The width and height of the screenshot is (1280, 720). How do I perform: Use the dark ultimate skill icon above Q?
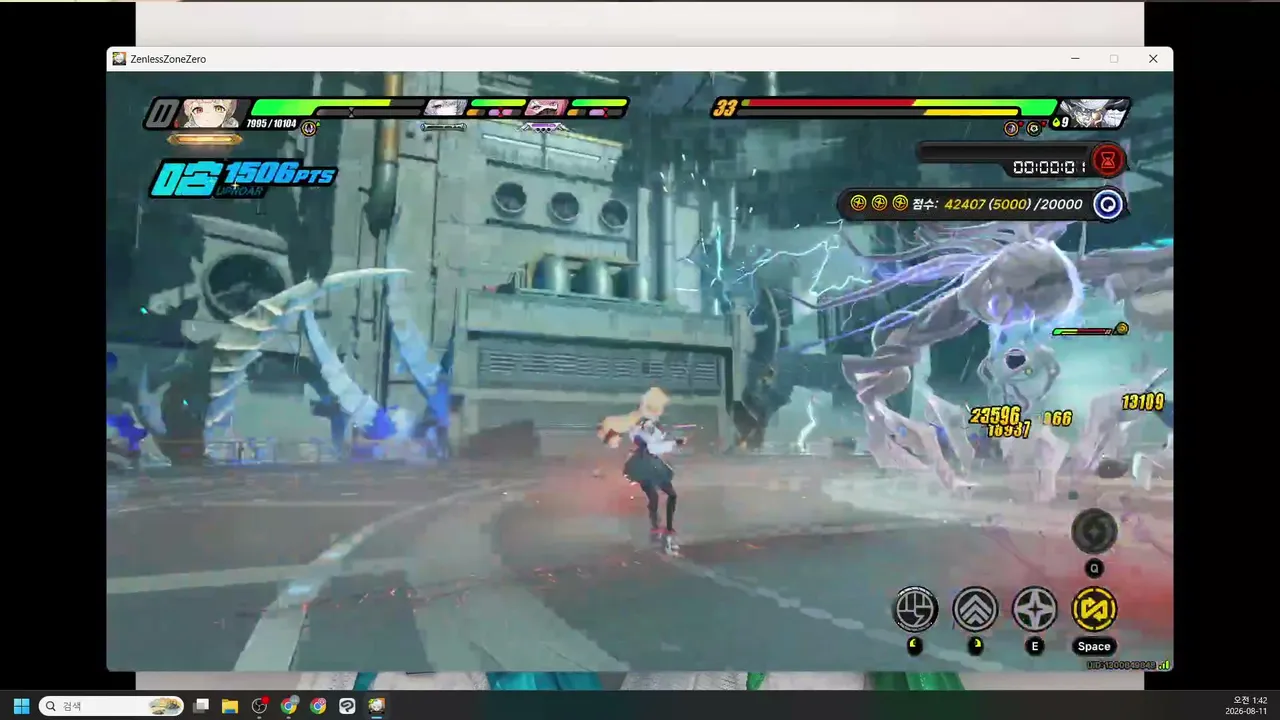tap(1094, 531)
